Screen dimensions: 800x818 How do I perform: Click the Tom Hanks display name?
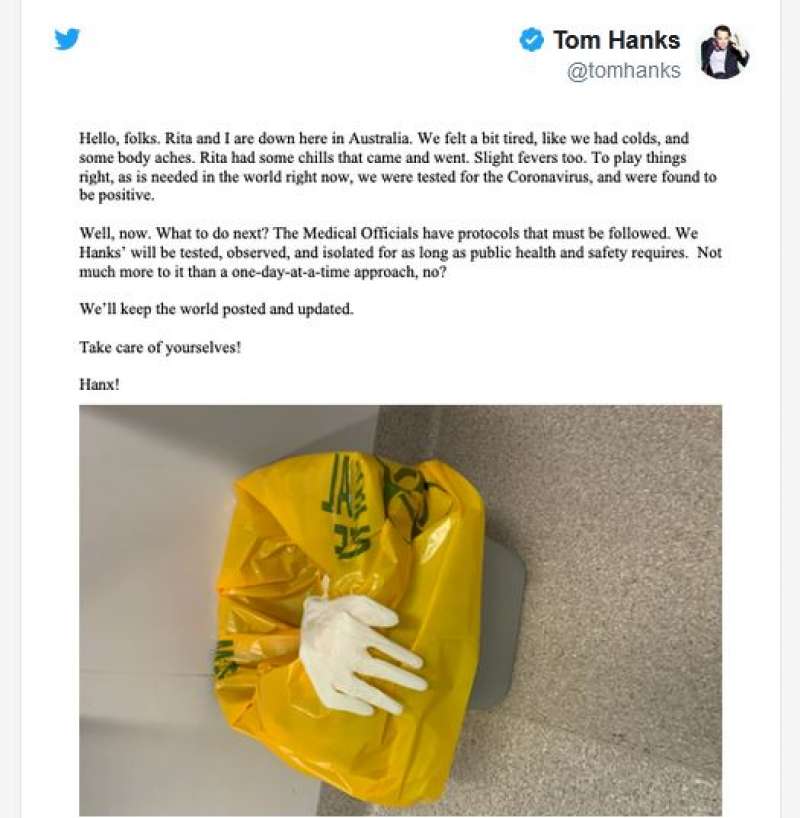pos(616,40)
